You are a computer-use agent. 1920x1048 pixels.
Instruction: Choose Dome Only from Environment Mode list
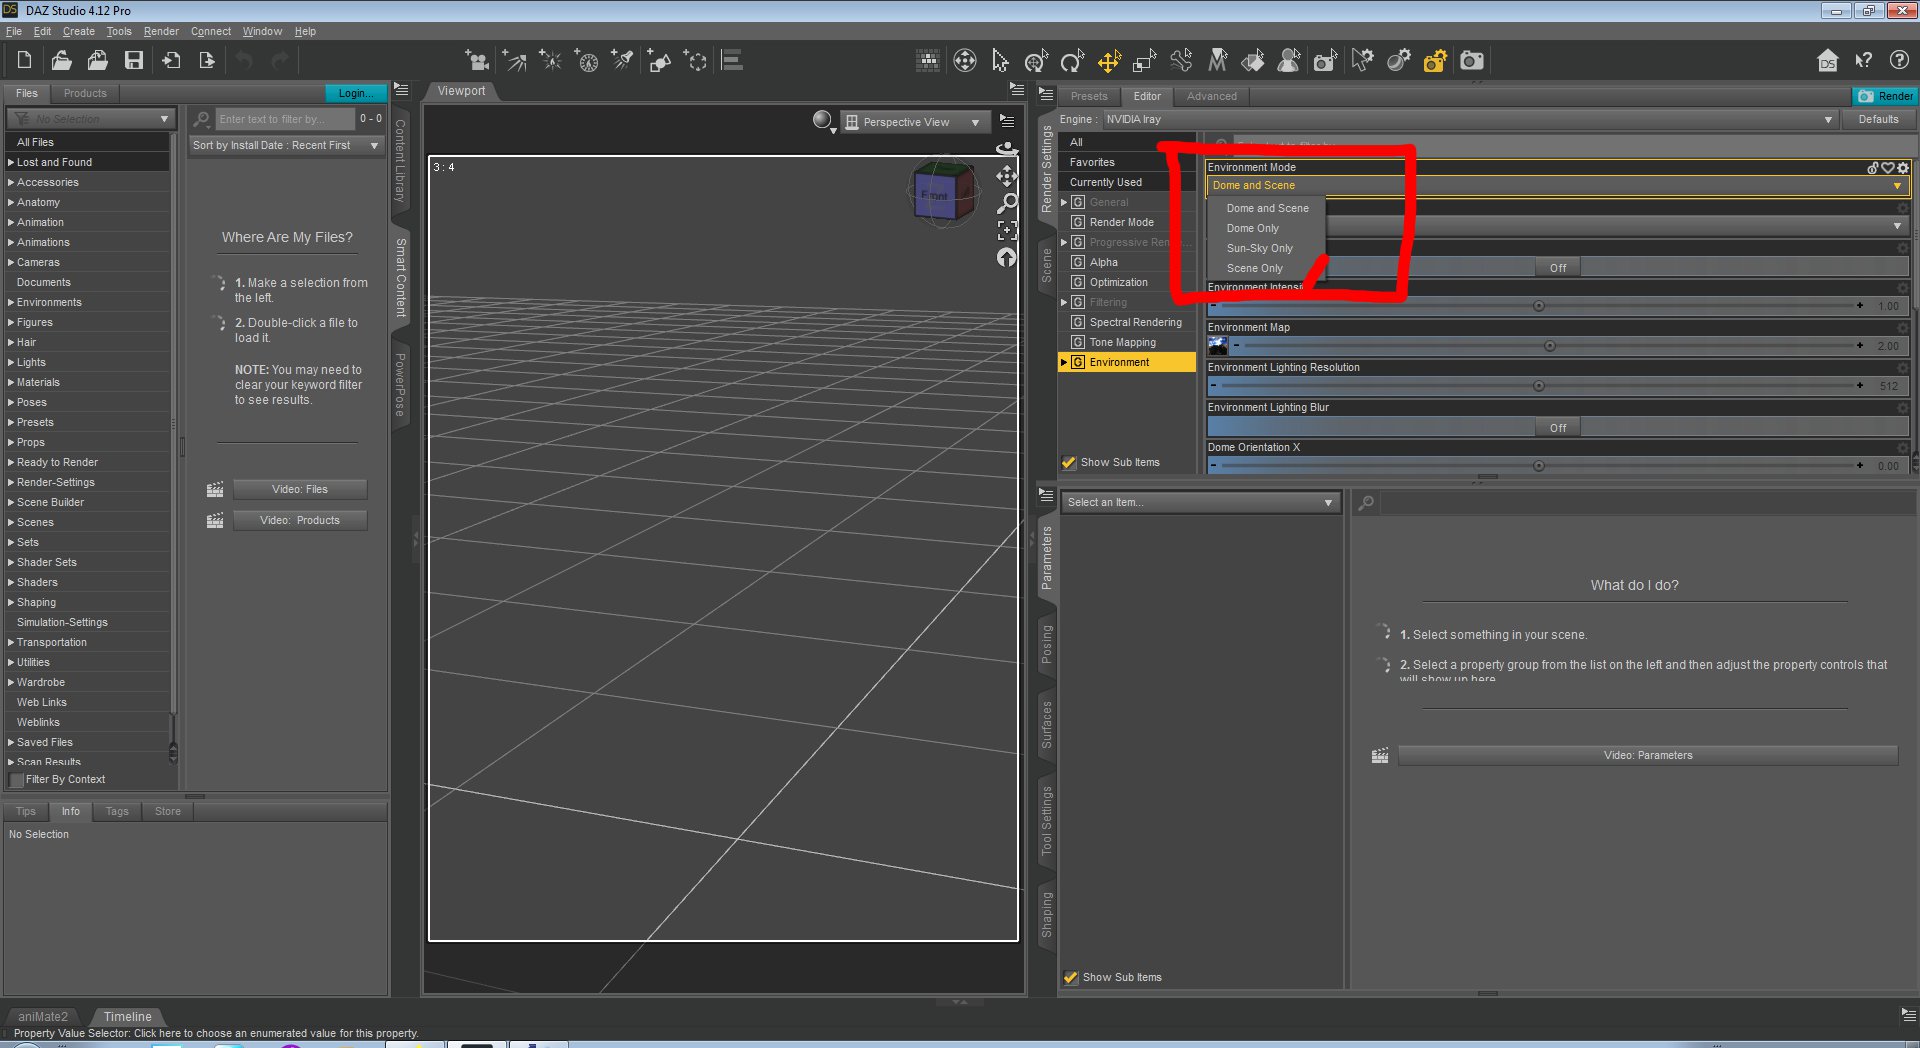(1253, 229)
